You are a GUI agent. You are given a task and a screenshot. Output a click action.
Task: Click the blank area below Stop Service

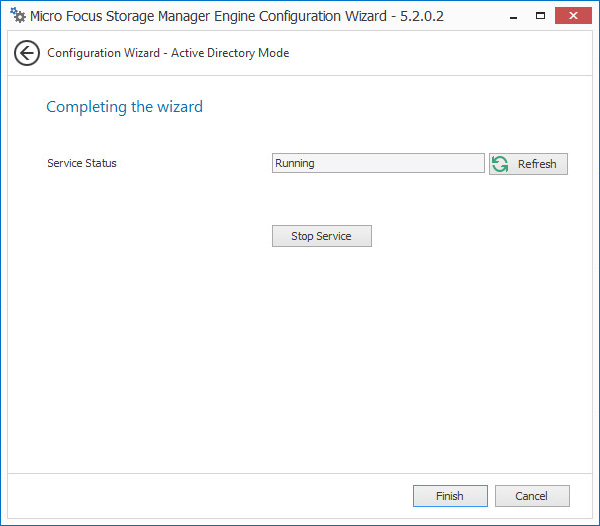(322, 340)
